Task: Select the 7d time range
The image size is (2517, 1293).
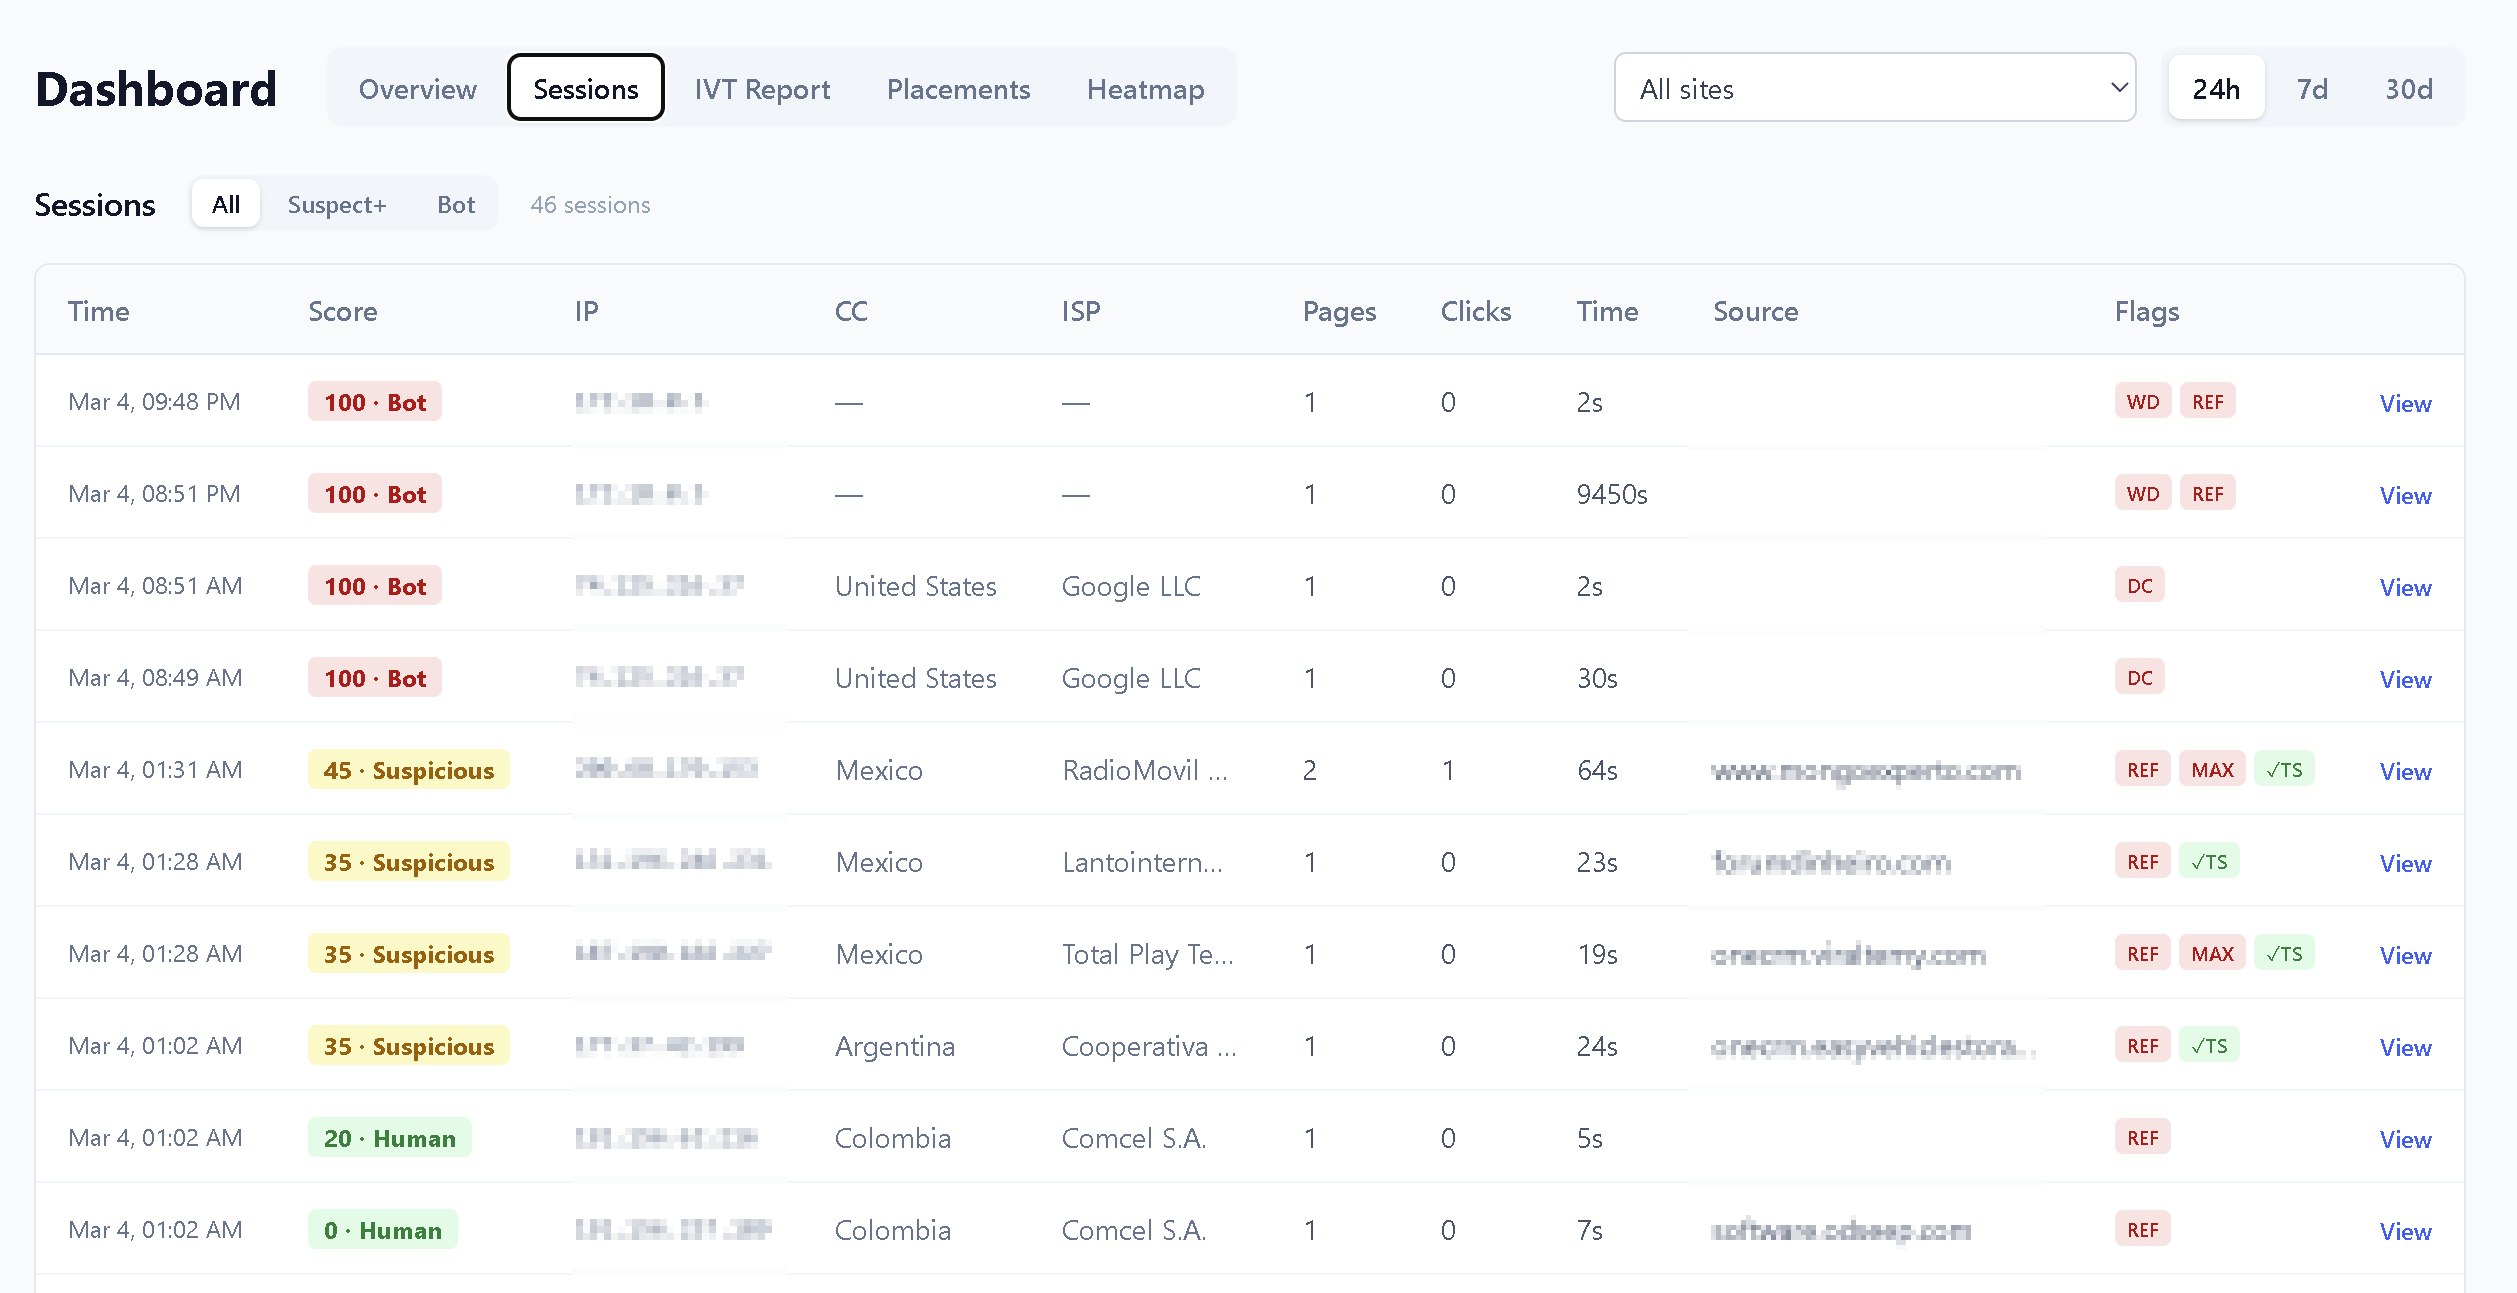Action: click(x=2312, y=89)
